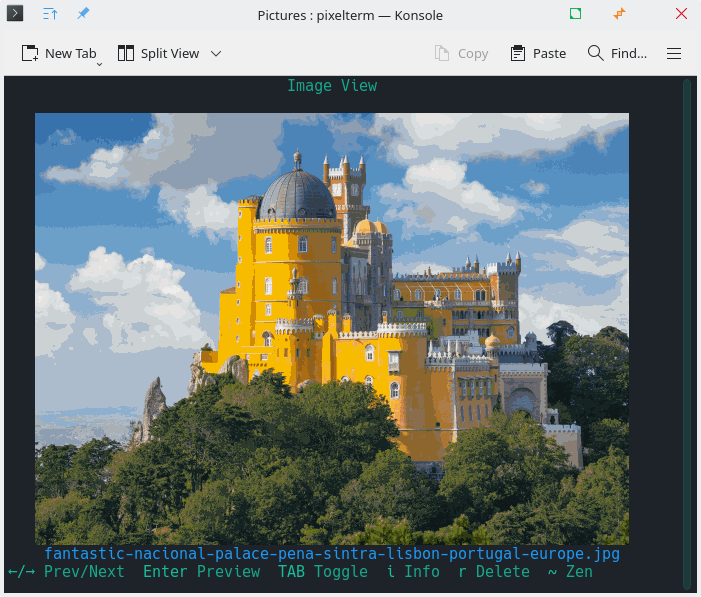
Task: Click 'Prev/Next' hint text
Action: [84, 572]
